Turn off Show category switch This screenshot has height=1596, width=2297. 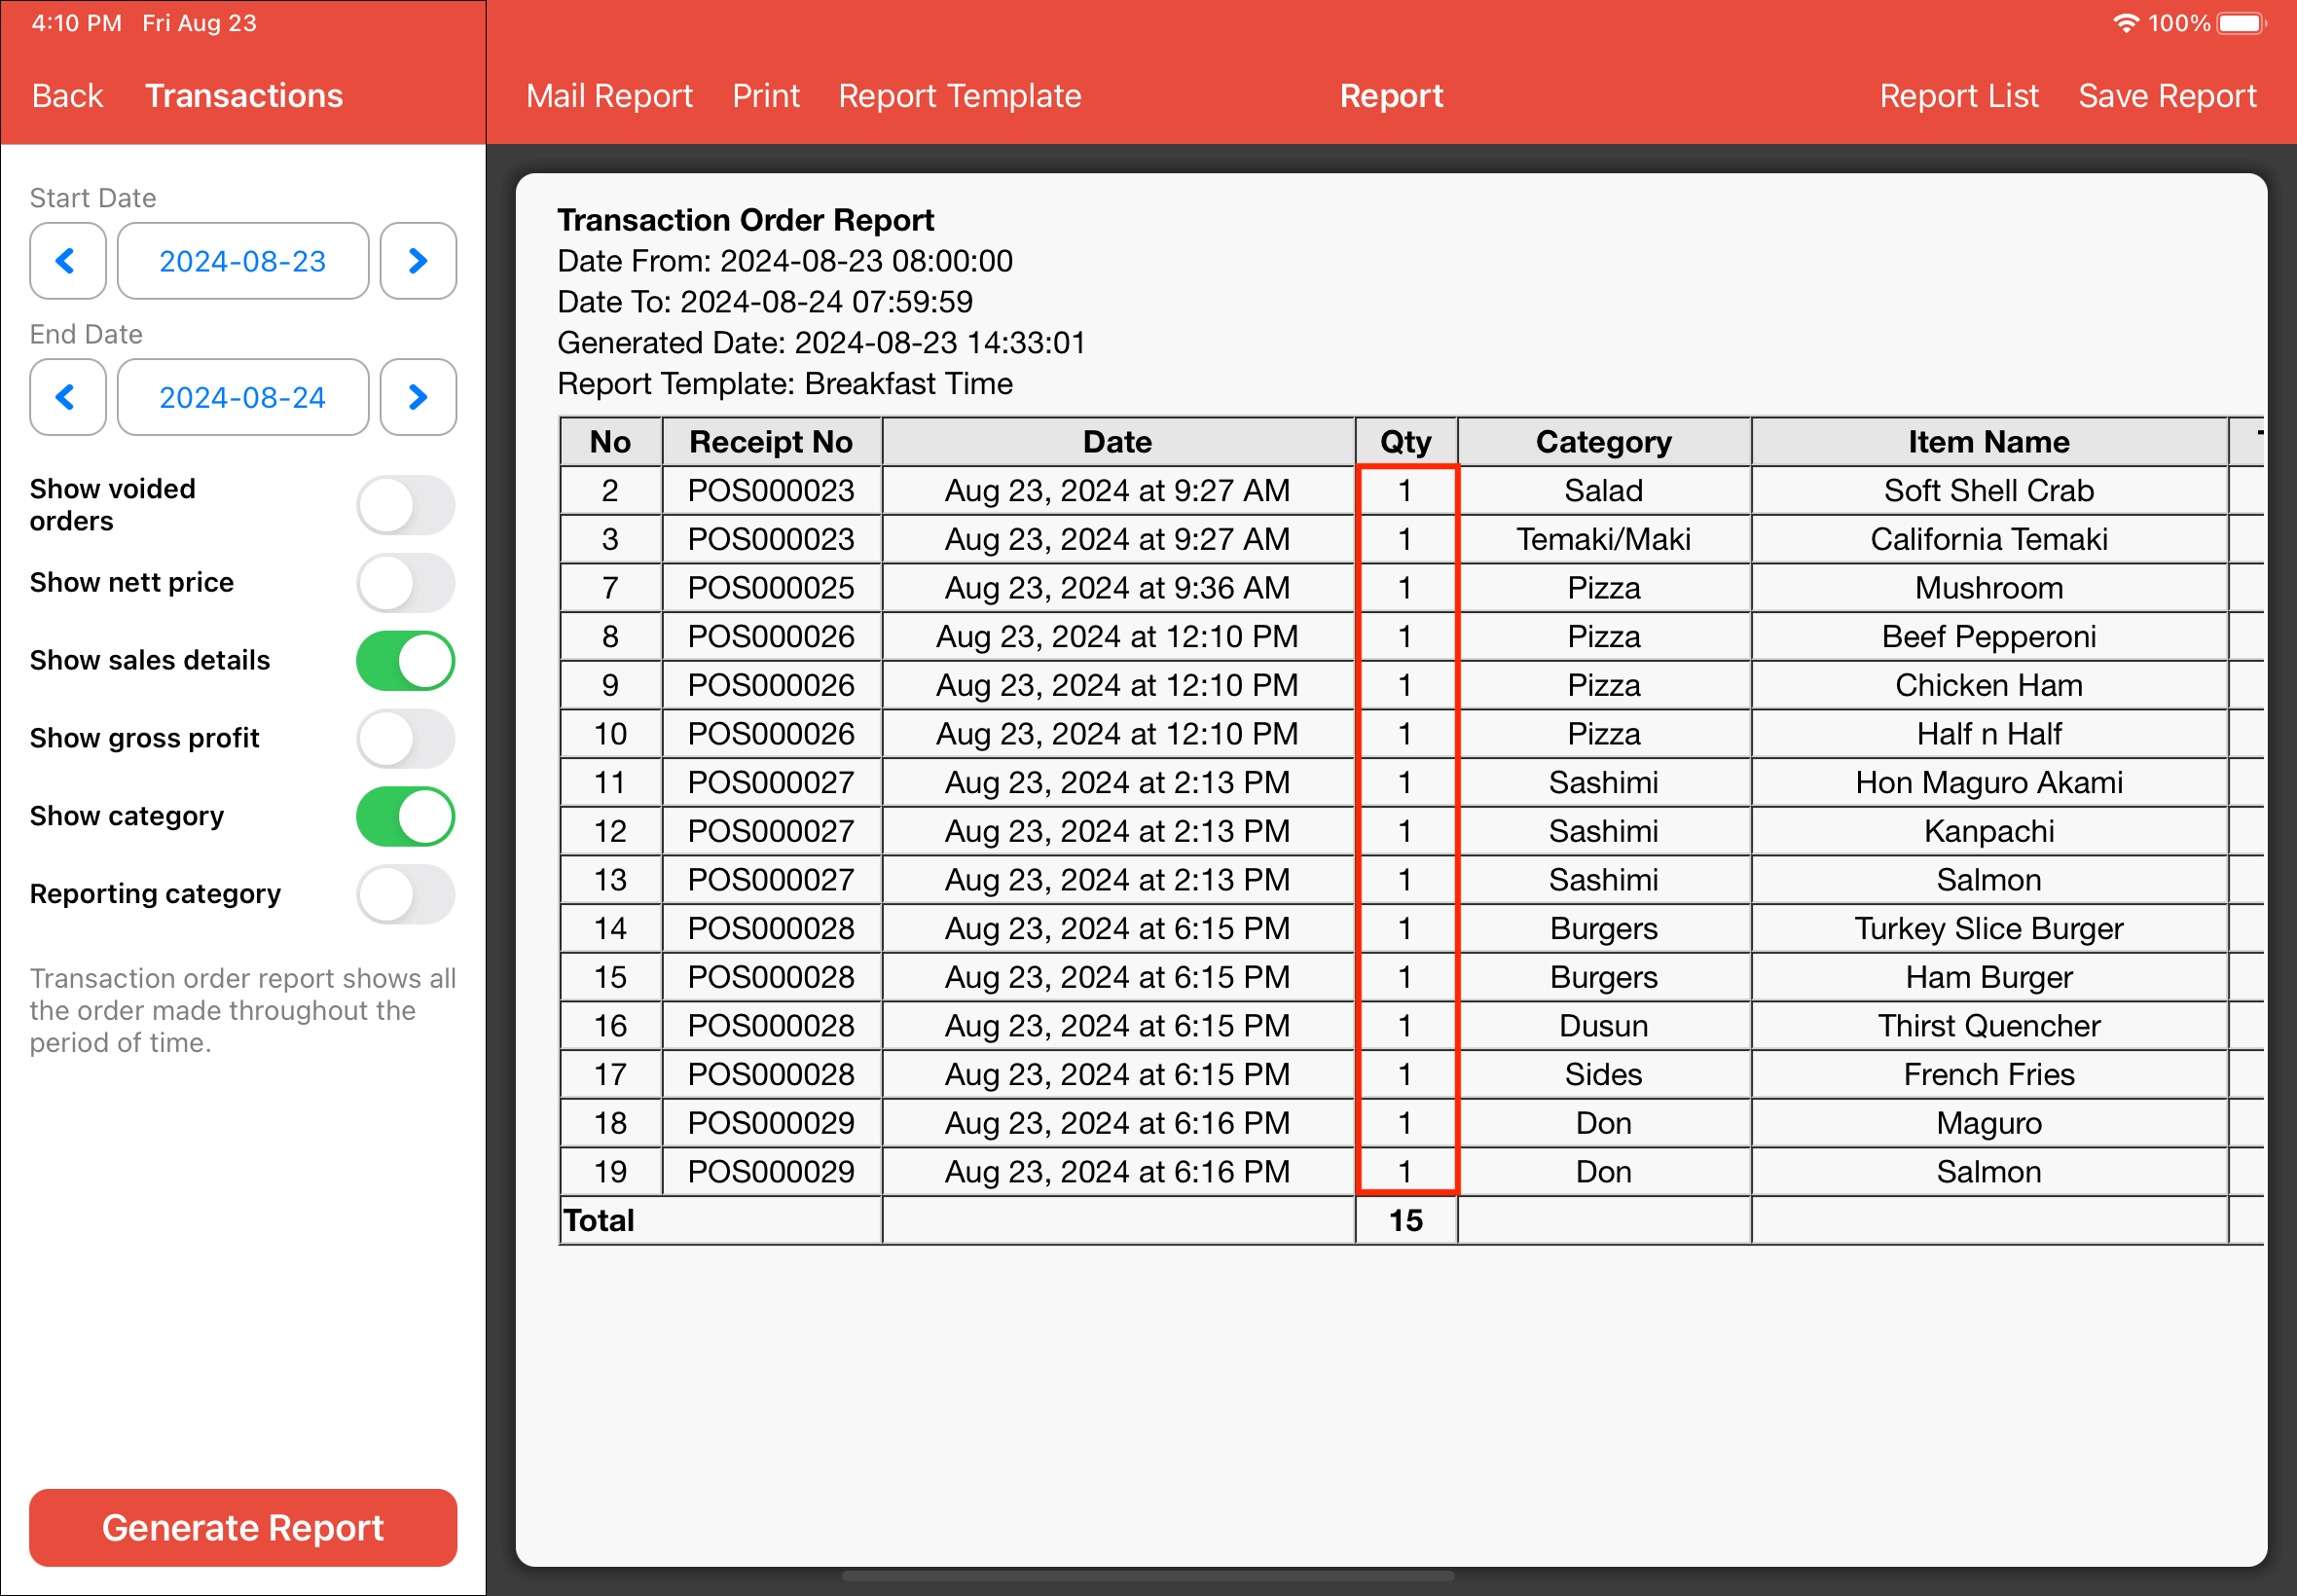tap(405, 817)
